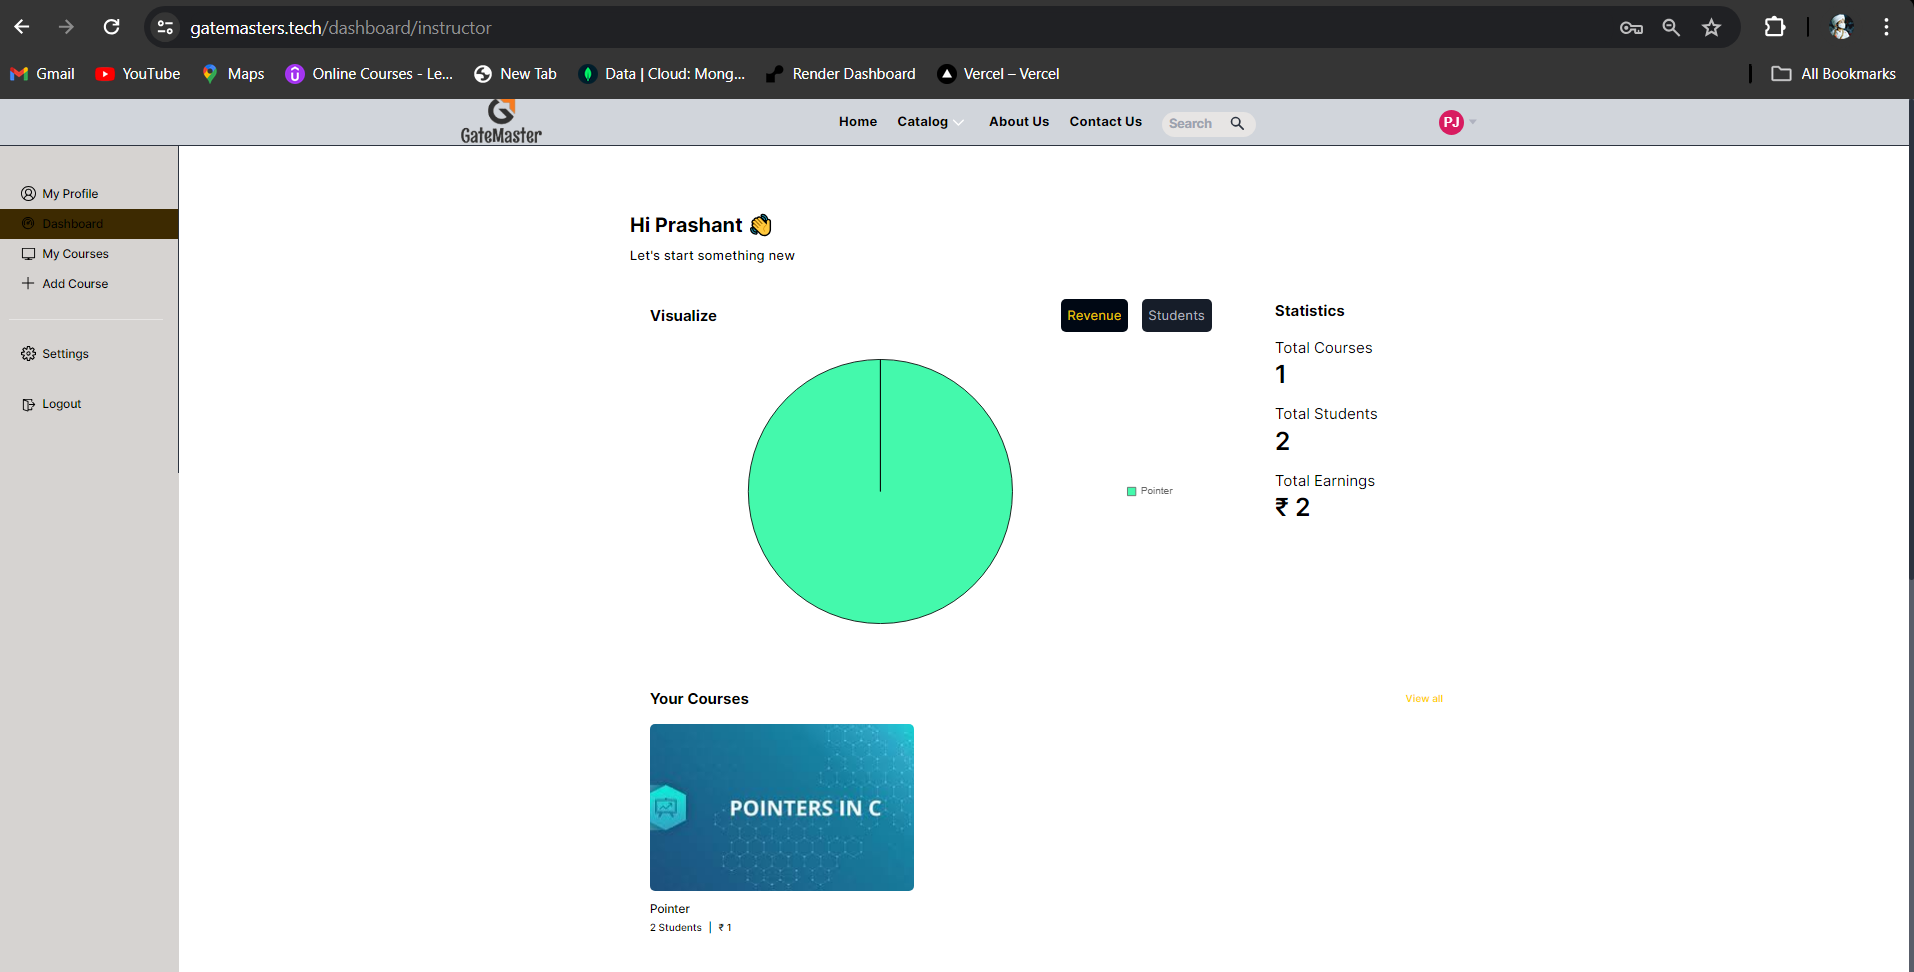Open the Pointers in C course thumbnail
The width and height of the screenshot is (1914, 972).
click(781, 807)
